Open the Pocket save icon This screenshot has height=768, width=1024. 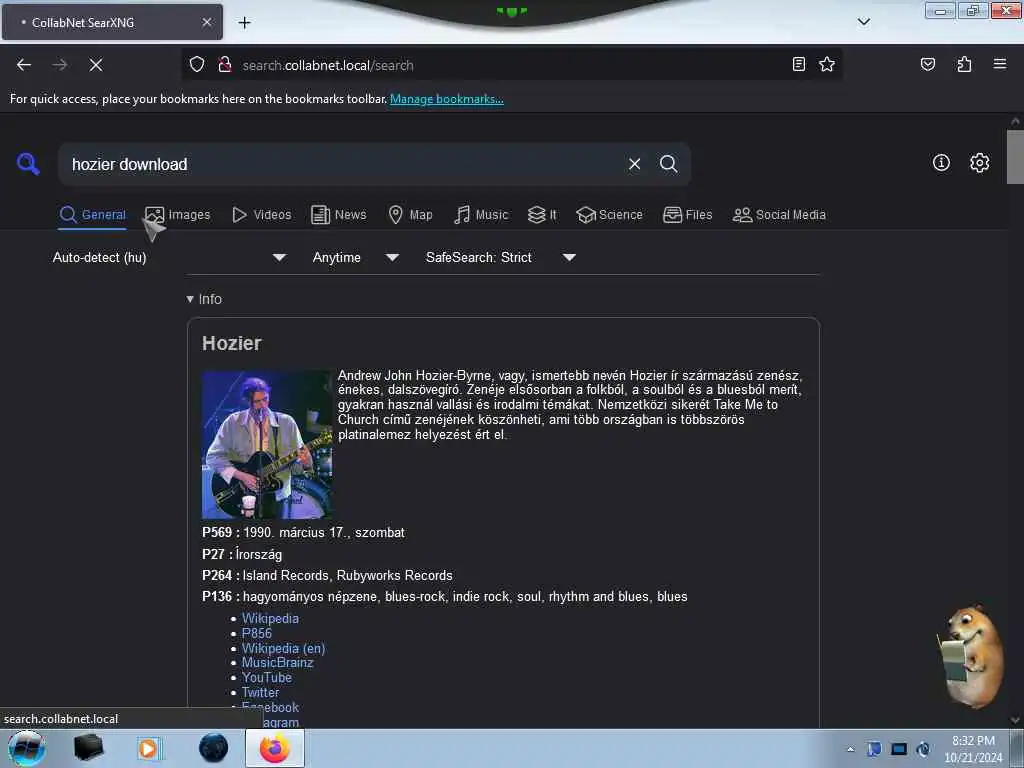tap(928, 64)
